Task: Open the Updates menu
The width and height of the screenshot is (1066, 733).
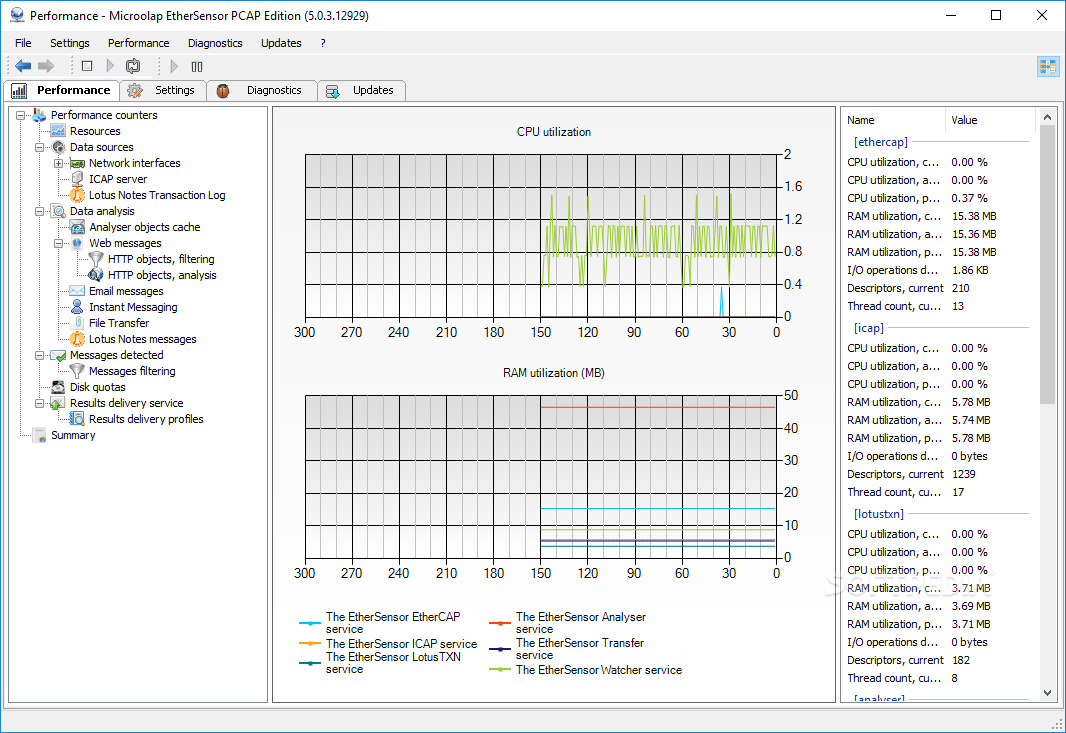Action: click(x=281, y=43)
